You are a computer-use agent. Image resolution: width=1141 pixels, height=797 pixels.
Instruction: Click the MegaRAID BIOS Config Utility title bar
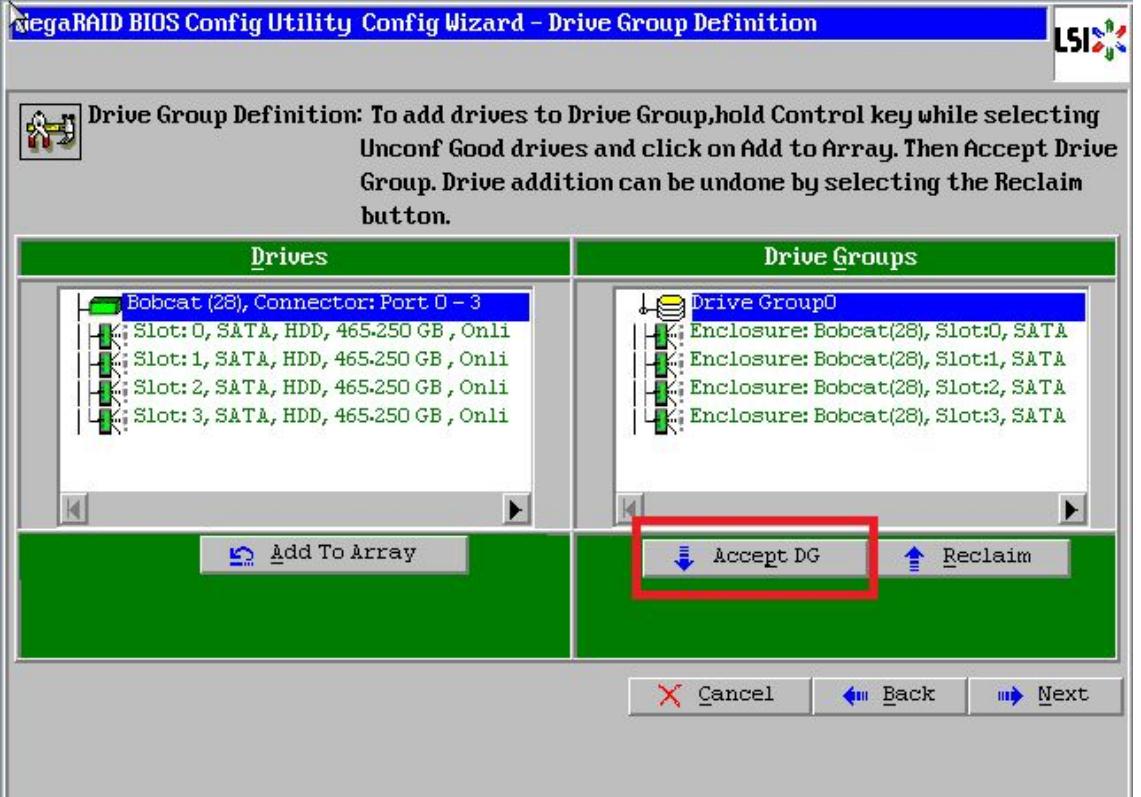coord(528,23)
